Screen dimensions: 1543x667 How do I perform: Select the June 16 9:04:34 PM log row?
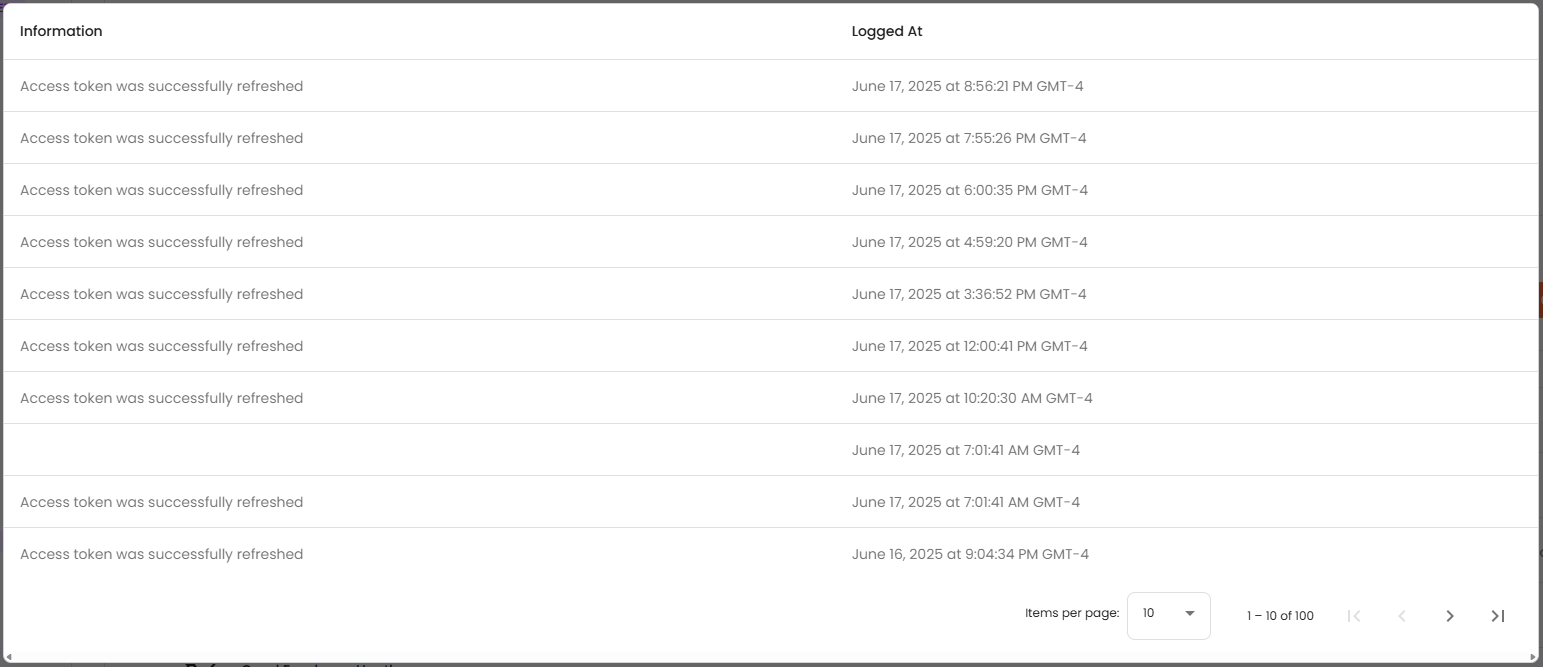coord(970,554)
